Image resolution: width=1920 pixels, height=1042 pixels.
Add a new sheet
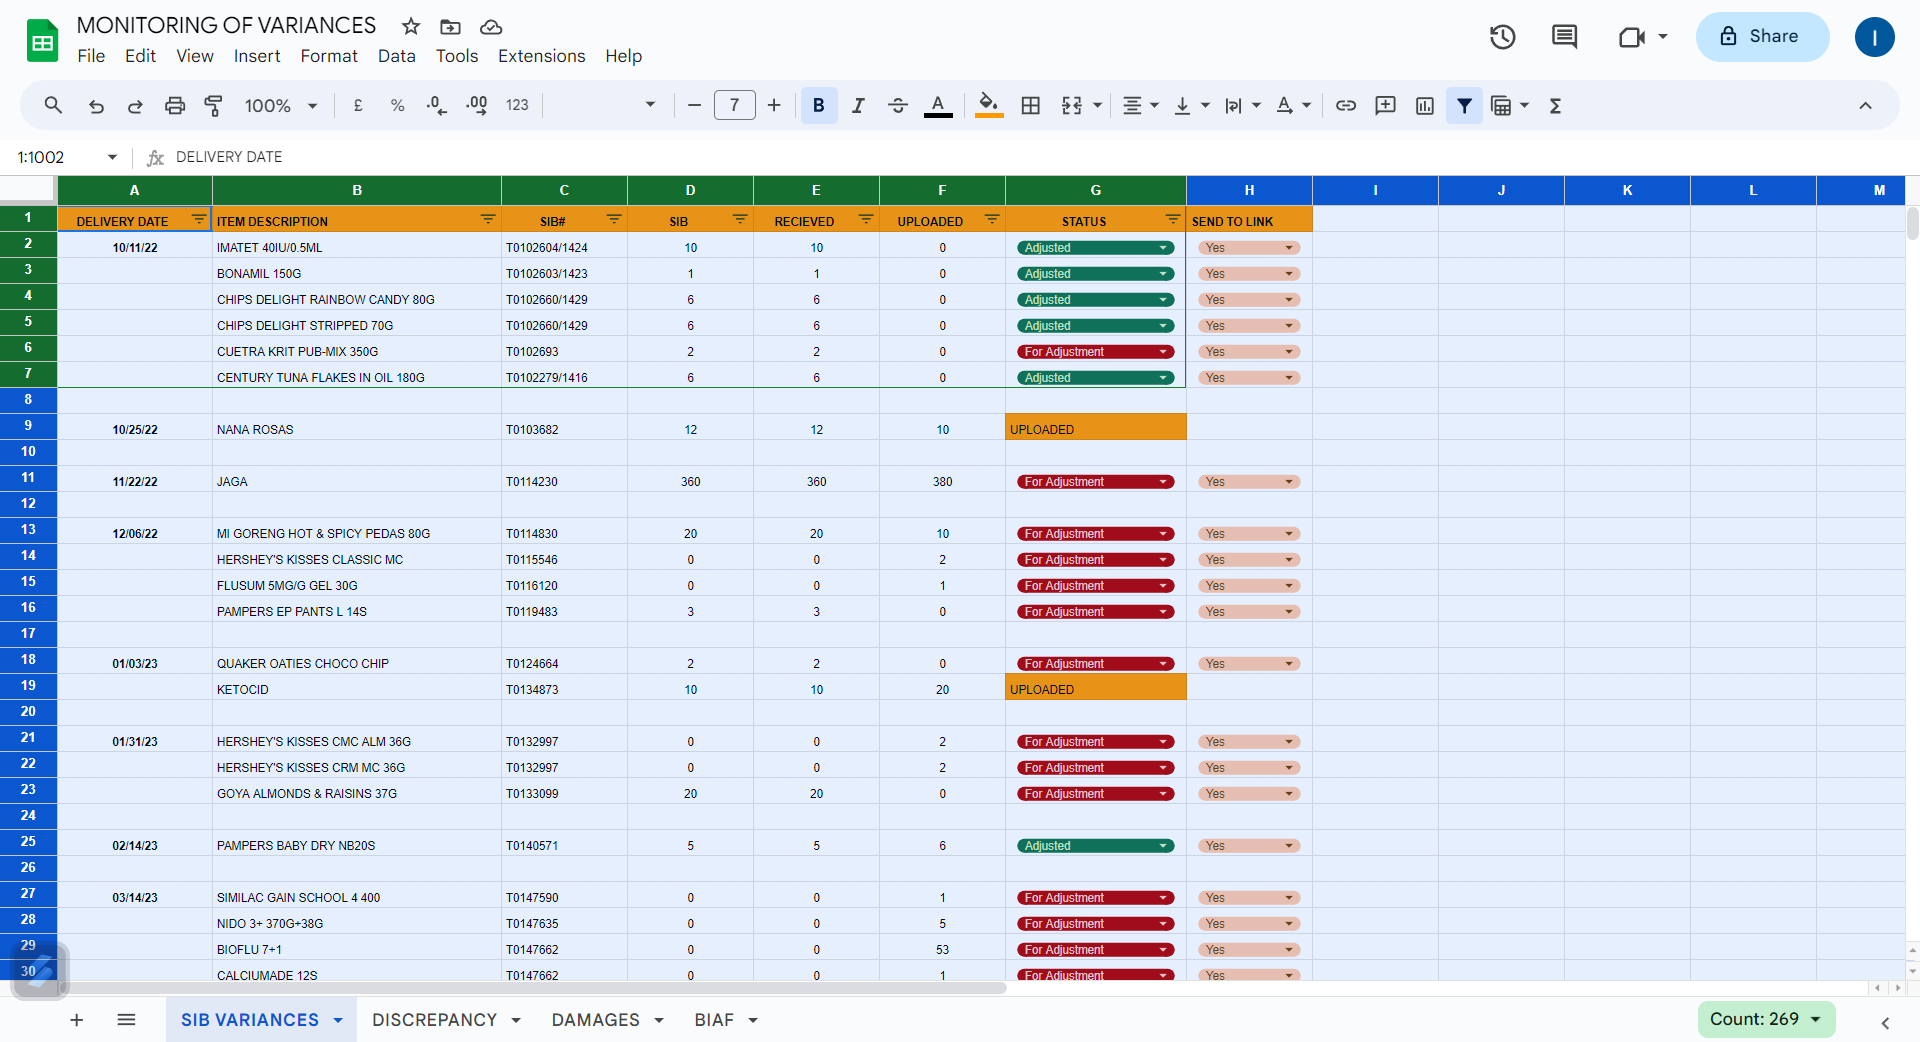[x=76, y=1020]
